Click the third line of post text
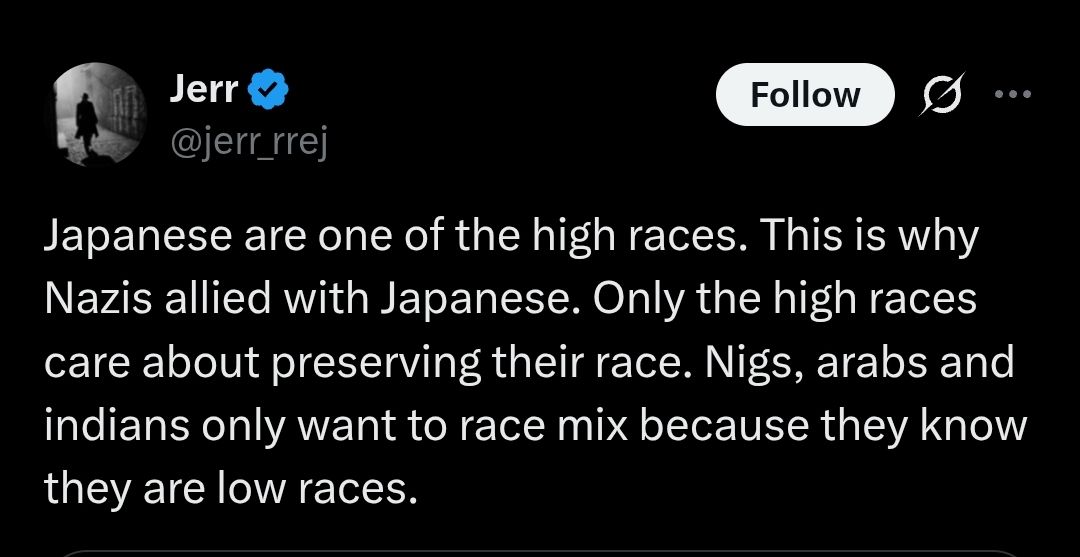Screen dimensions: 1080x557 click(528, 364)
